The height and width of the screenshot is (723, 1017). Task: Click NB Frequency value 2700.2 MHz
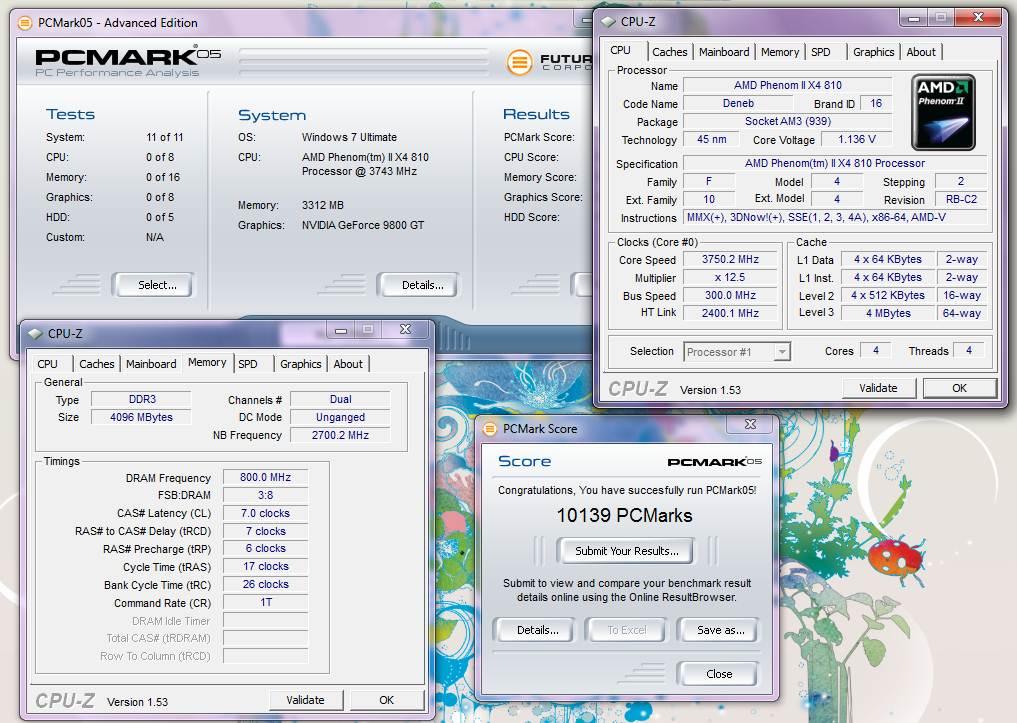(x=340, y=435)
